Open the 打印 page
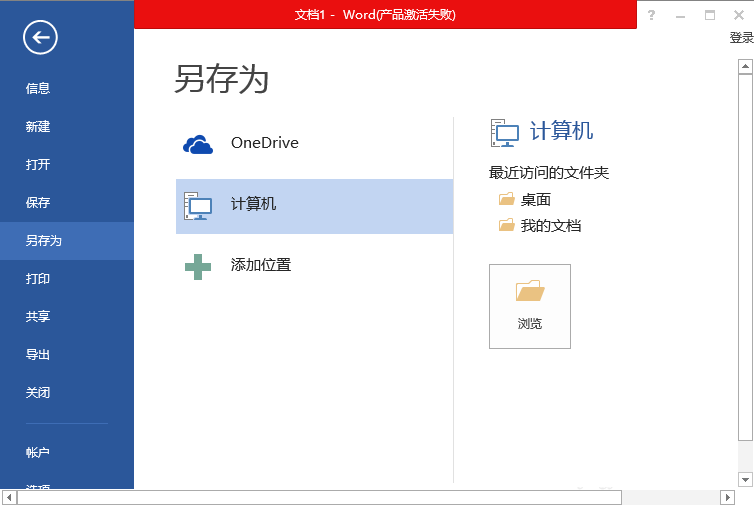This screenshot has width=754, height=506. point(38,278)
